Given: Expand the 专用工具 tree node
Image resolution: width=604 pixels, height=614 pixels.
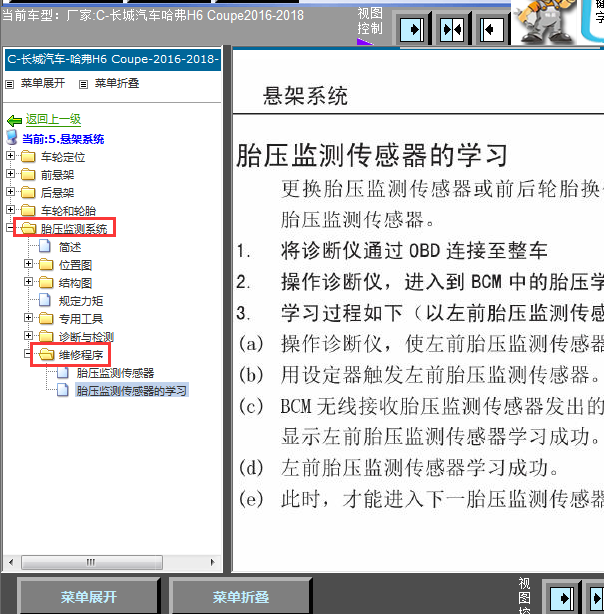Looking at the screenshot, I should tap(28, 318).
